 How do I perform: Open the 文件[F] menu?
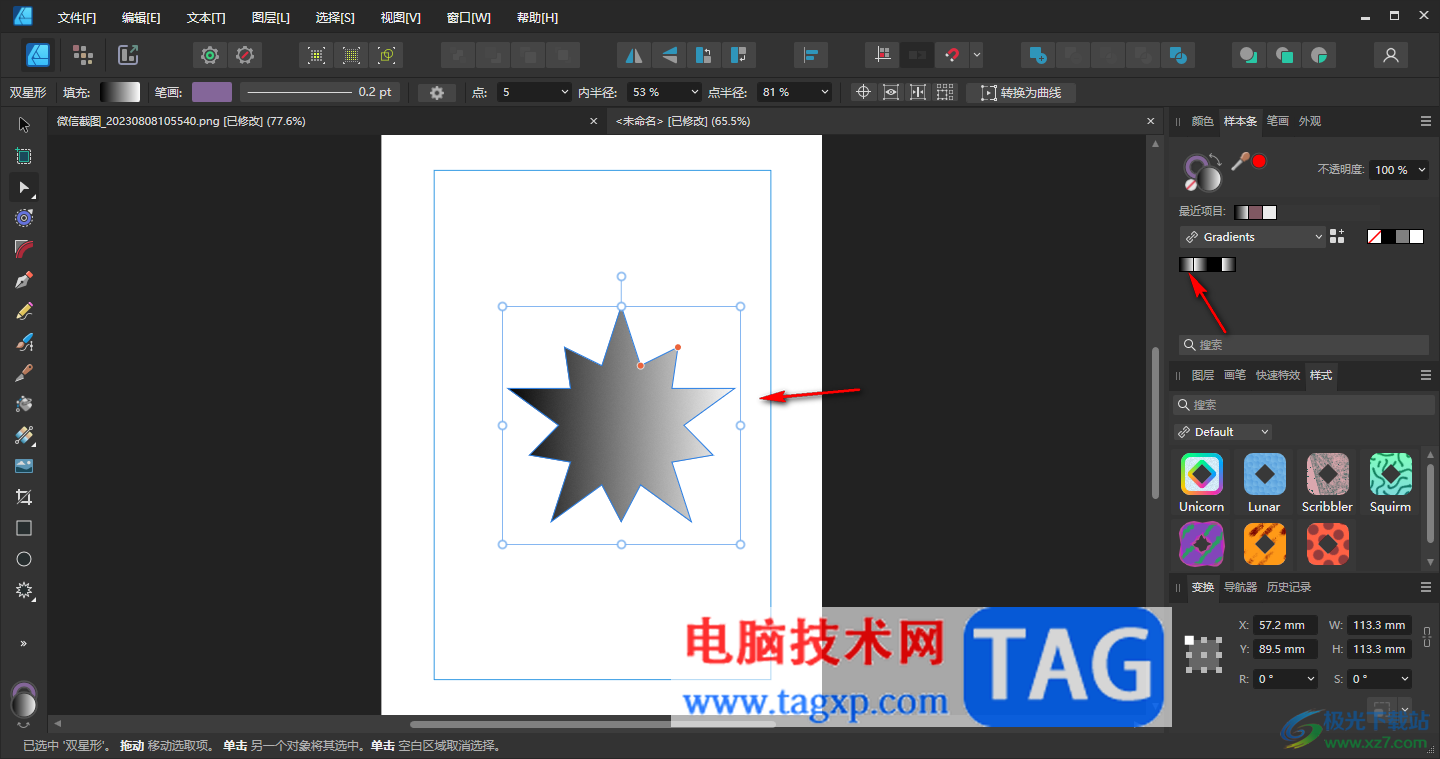point(77,18)
